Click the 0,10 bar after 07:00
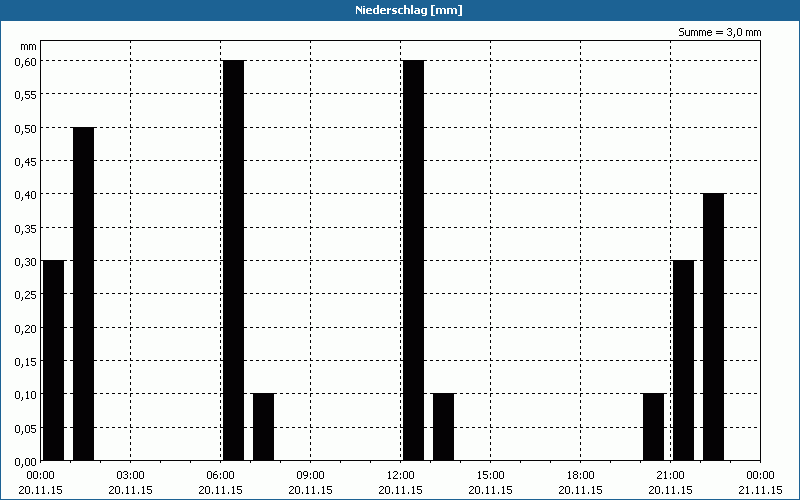This screenshot has width=800, height=500. click(264, 427)
